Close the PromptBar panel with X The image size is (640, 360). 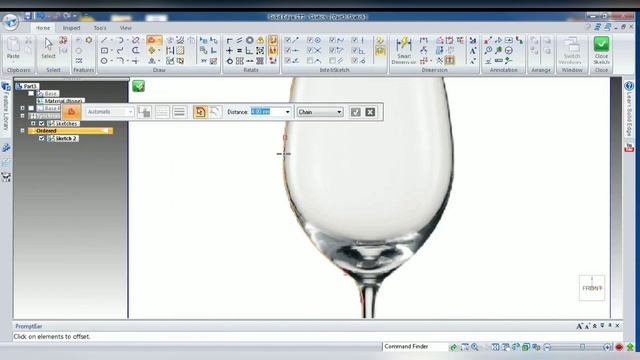618,326
